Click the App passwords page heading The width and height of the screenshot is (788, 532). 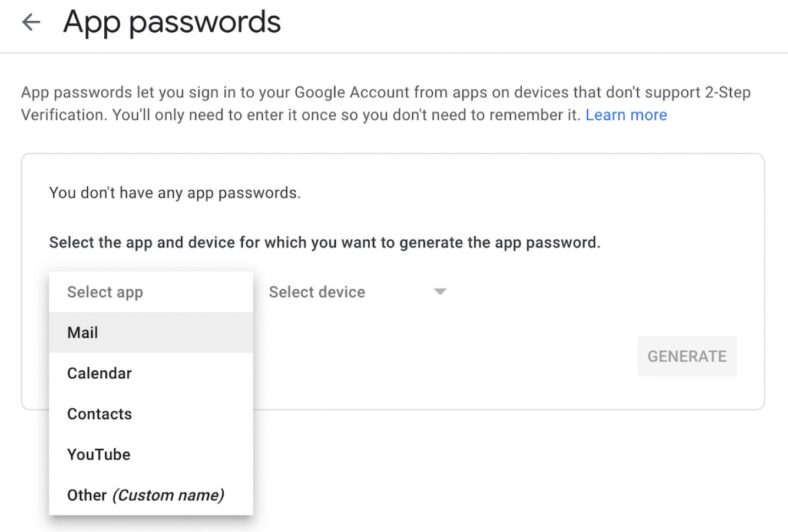[172, 22]
